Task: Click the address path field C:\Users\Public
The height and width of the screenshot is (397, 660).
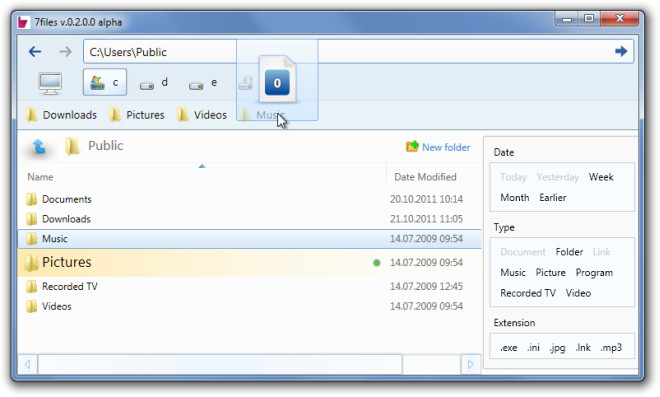Action: click(358, 52)
